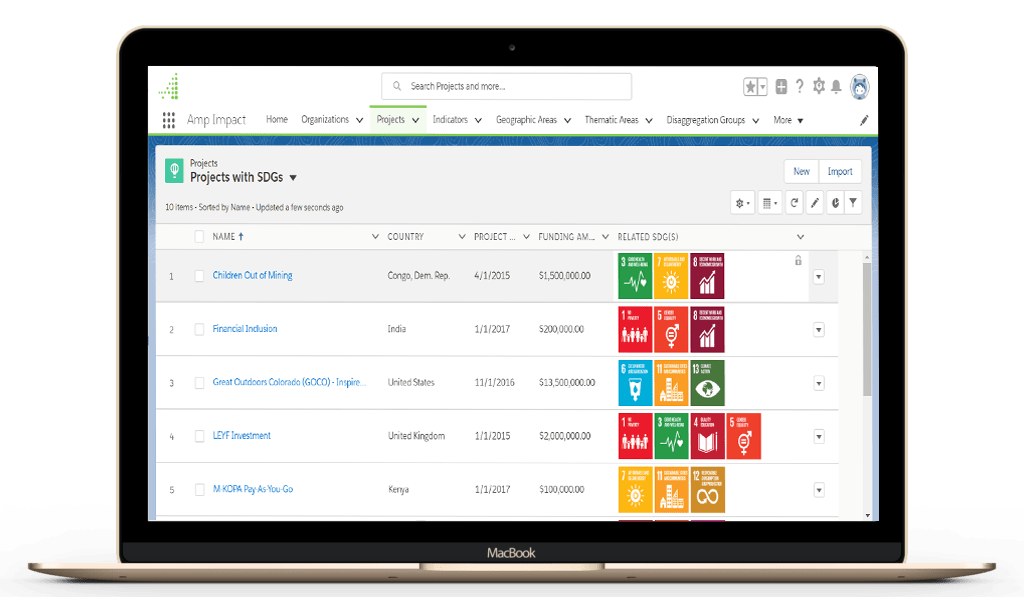Click SDG 1 tile in Financial Inclusion row

[635, 329]
